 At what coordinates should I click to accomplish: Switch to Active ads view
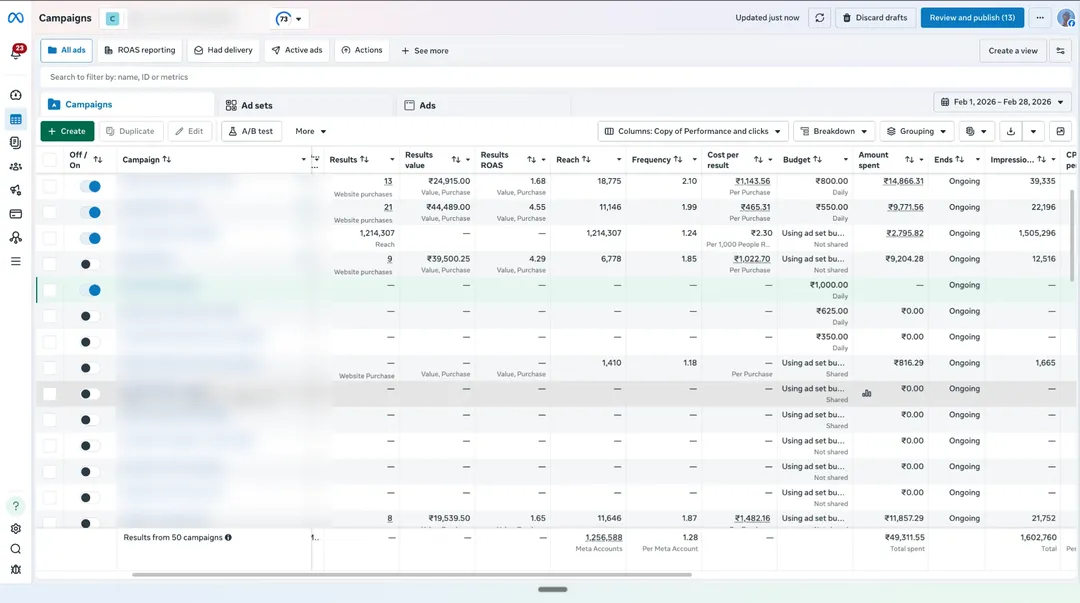(297, 50)
